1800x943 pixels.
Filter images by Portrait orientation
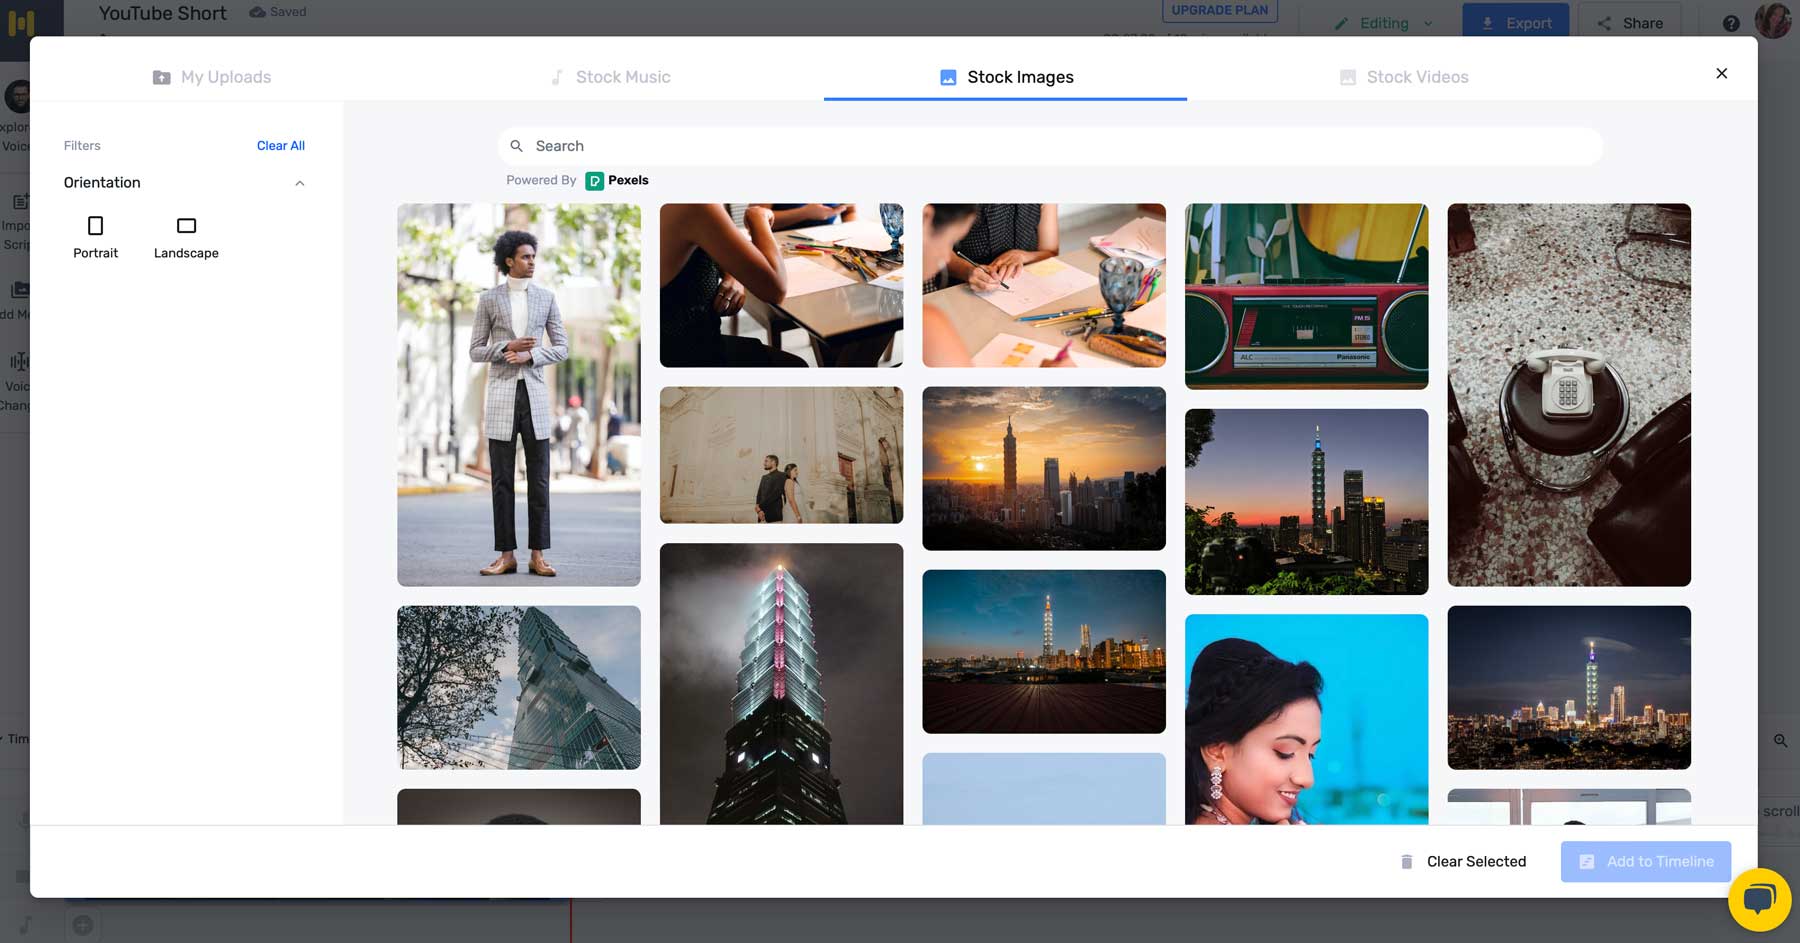(96, 238)
